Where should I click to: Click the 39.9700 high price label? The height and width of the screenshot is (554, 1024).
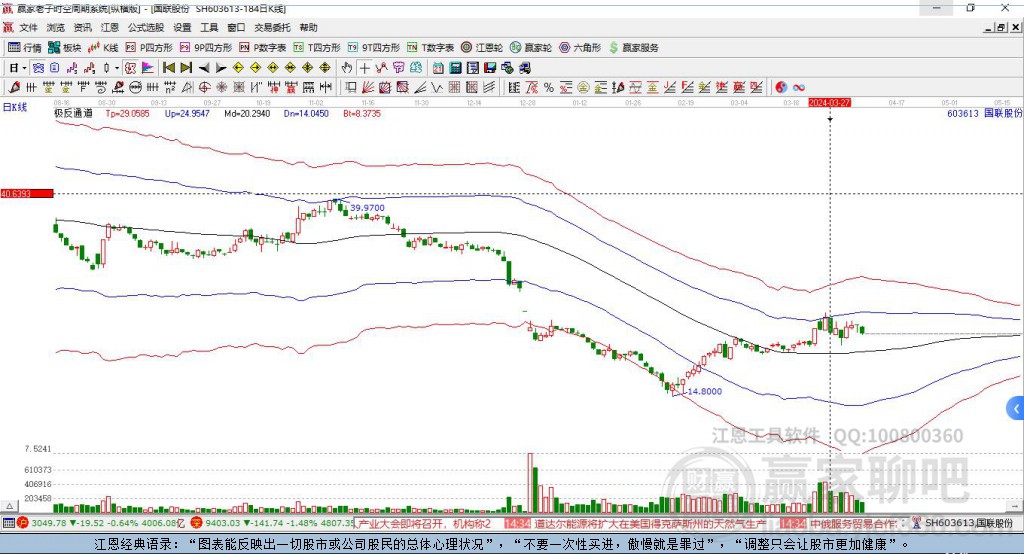coord(368,208)
